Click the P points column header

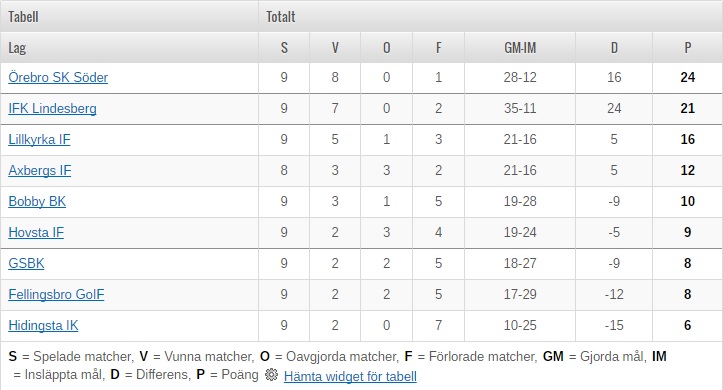coord(687,47)
